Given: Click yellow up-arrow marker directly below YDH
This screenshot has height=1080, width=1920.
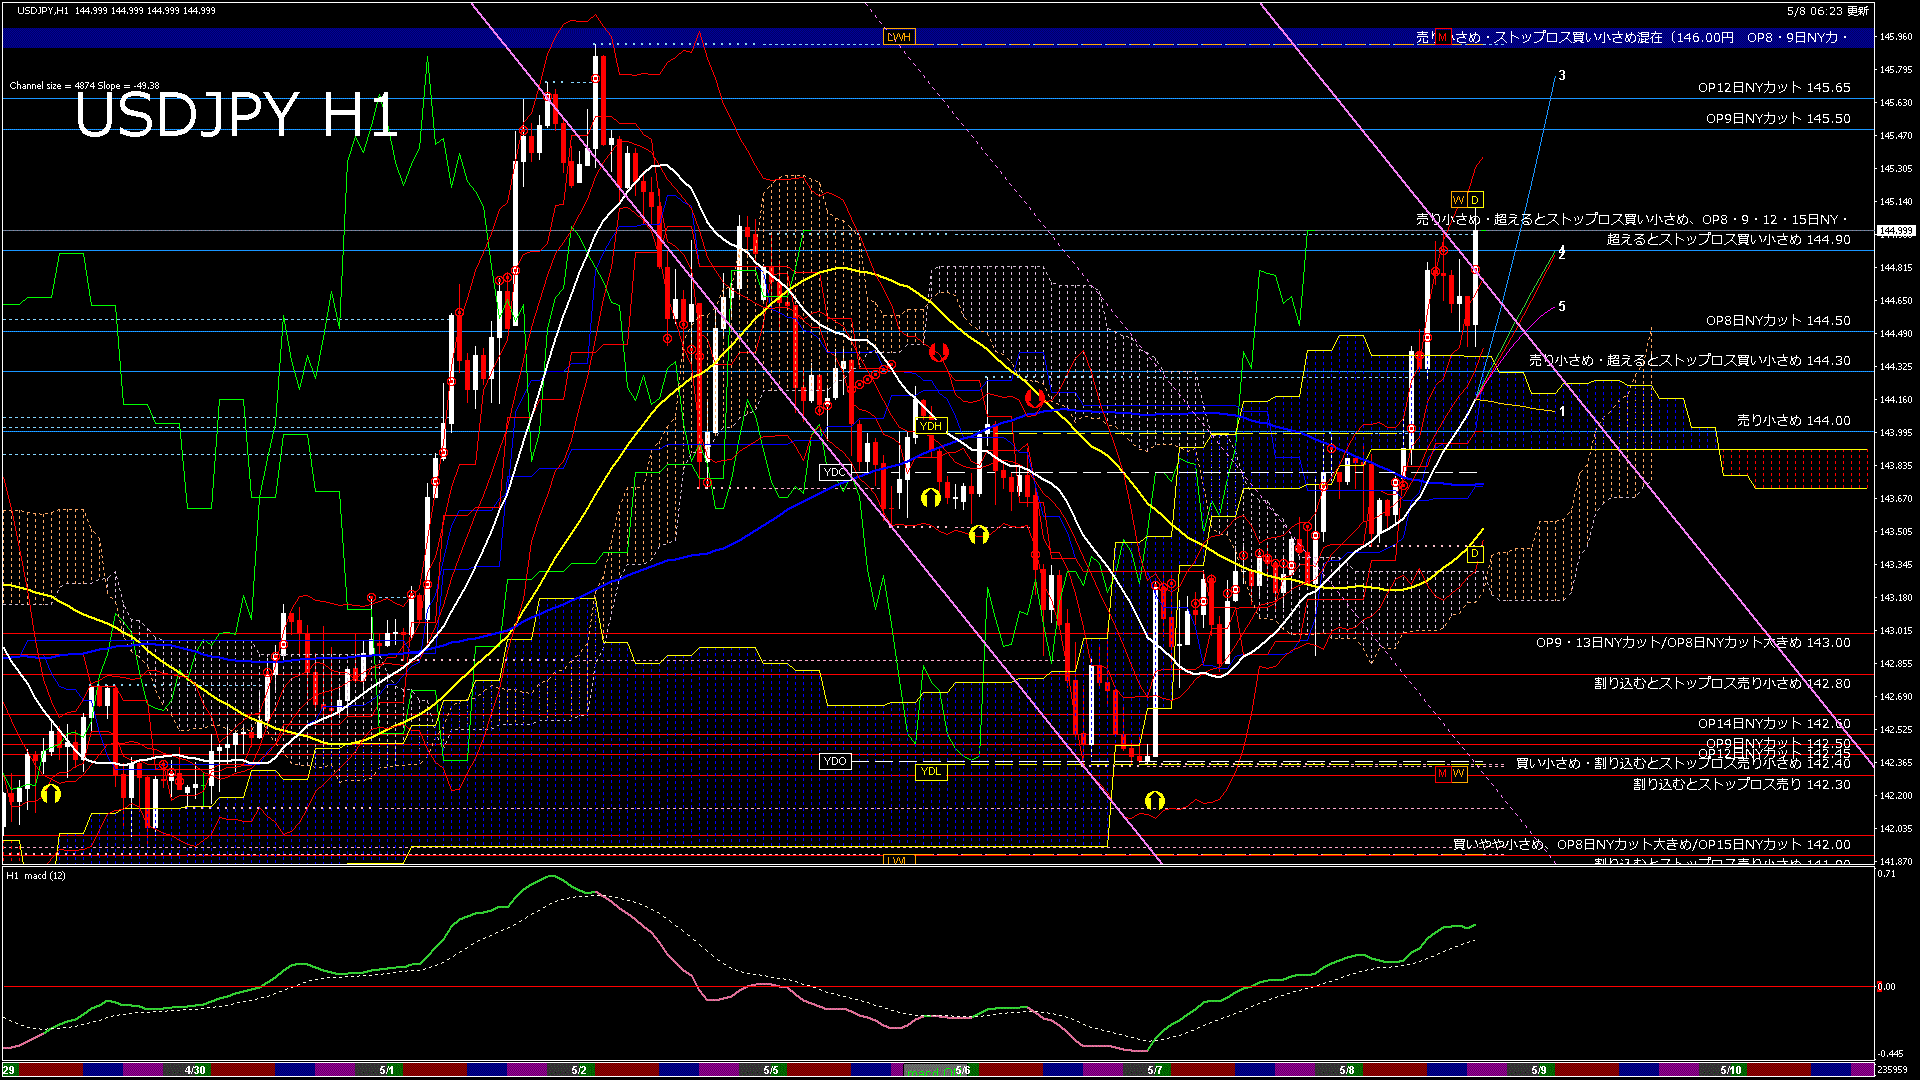Looking at the screenshot, I should point(930,497).
